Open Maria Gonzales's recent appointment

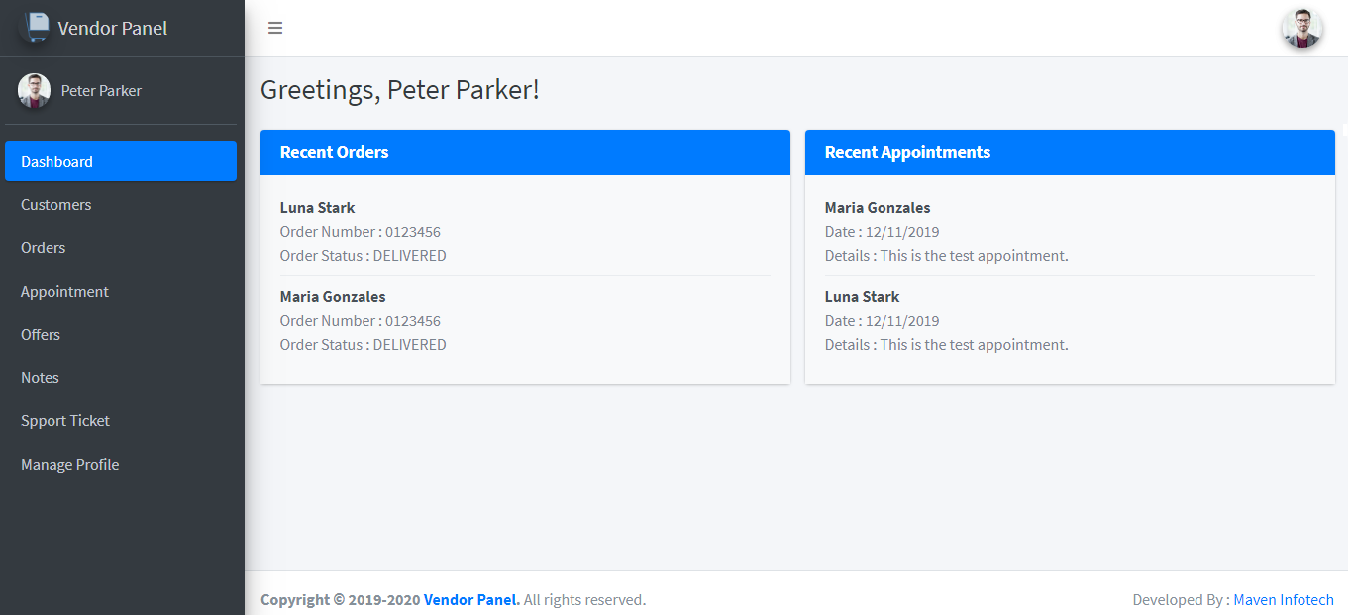coord(1070,231)
